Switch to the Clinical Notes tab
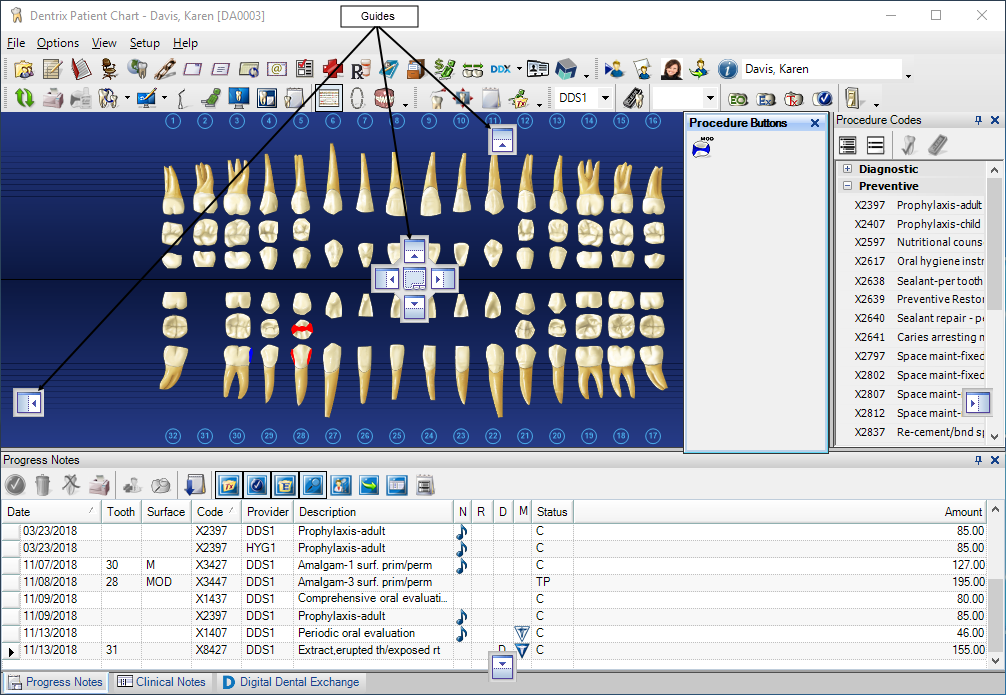The width and height of the screenshot is (1006, 695). pos(162,682)
